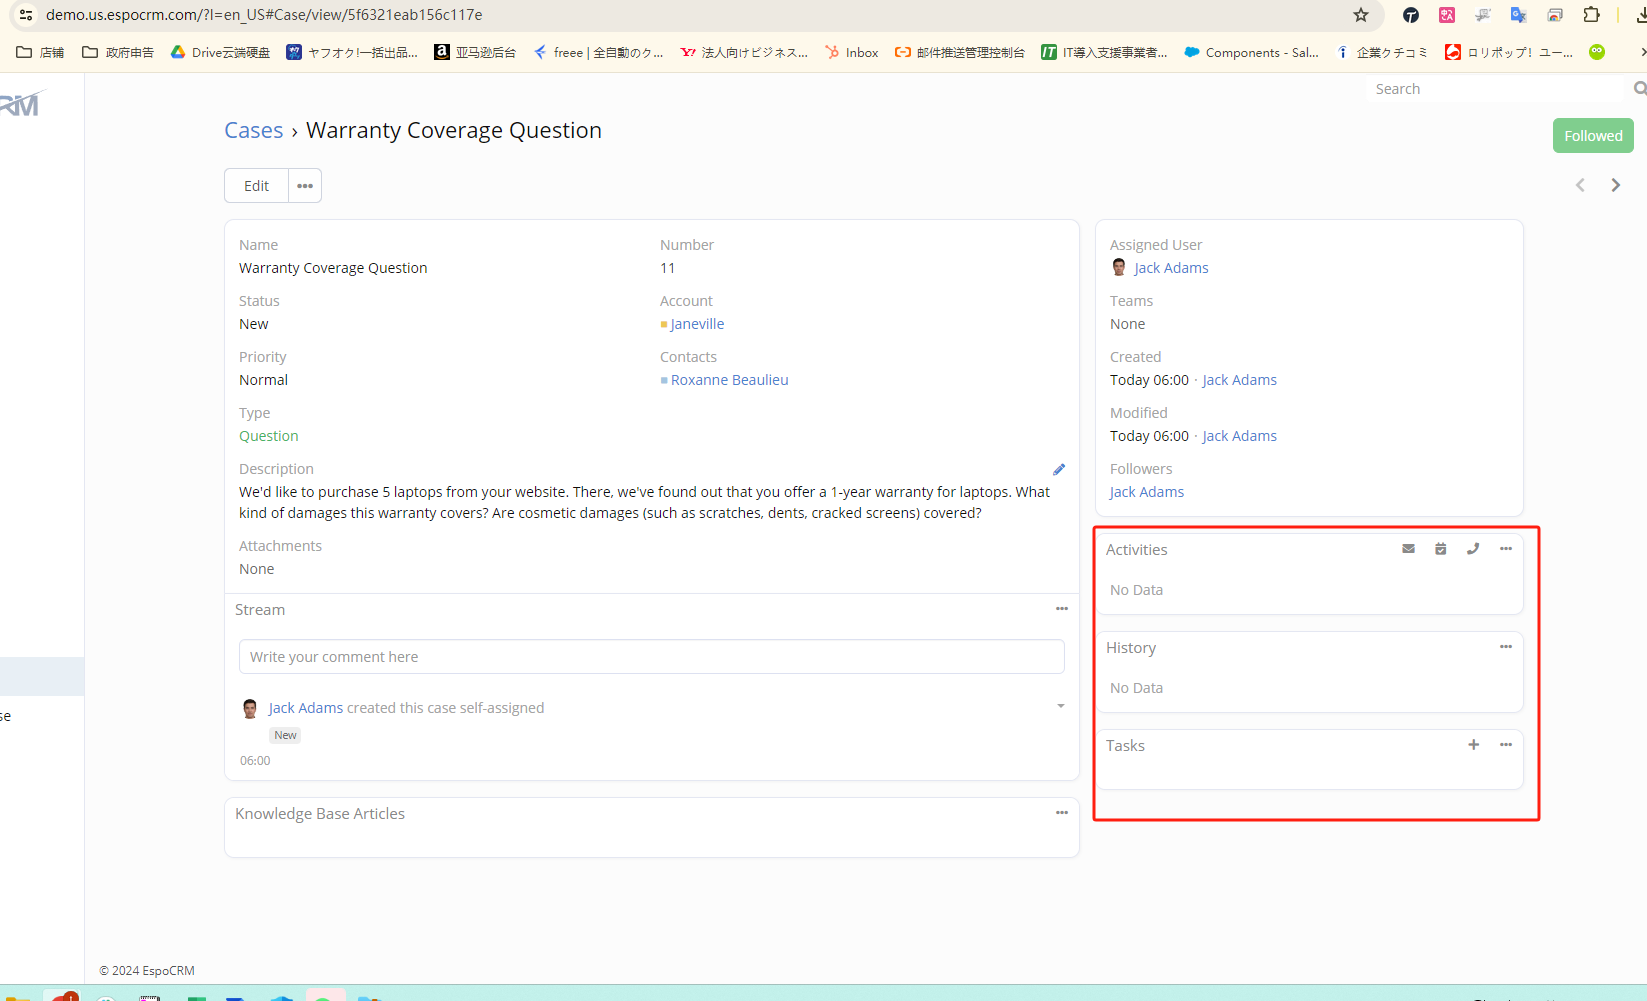This screenshot has height=1001, width=1647.
Task: Open the Stream panel options menu
Action: pos(1061,609)
